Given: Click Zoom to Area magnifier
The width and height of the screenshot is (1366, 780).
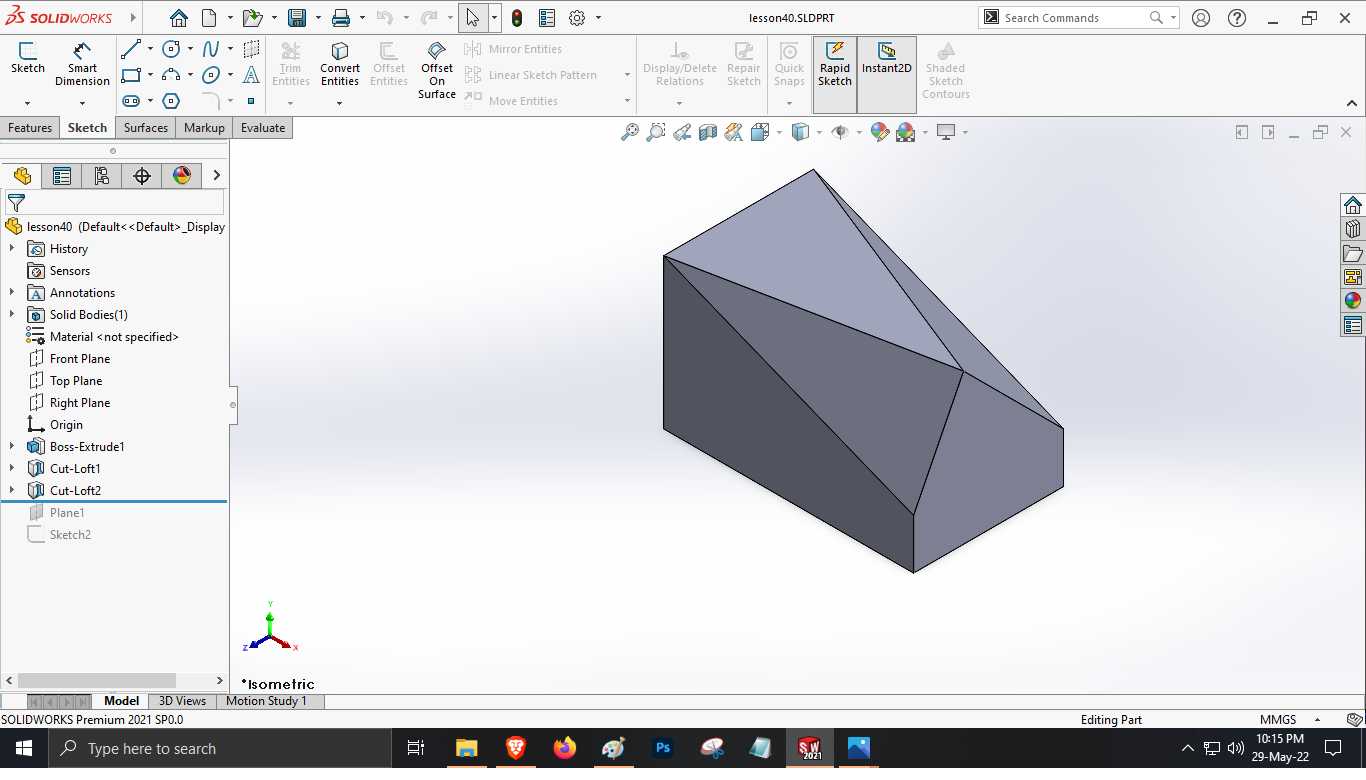Looking at the screenshot, I should click(656, 132).
